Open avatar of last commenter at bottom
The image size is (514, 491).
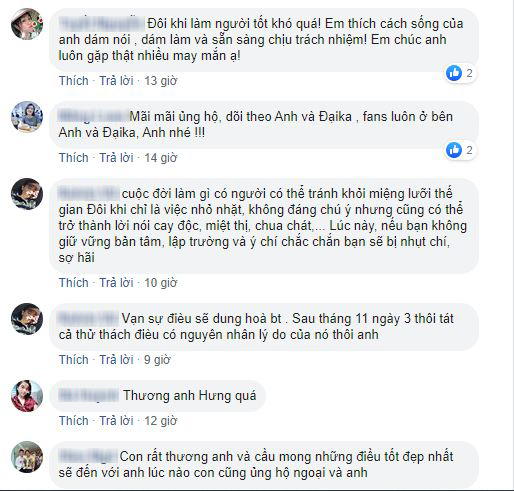(27, 457)
